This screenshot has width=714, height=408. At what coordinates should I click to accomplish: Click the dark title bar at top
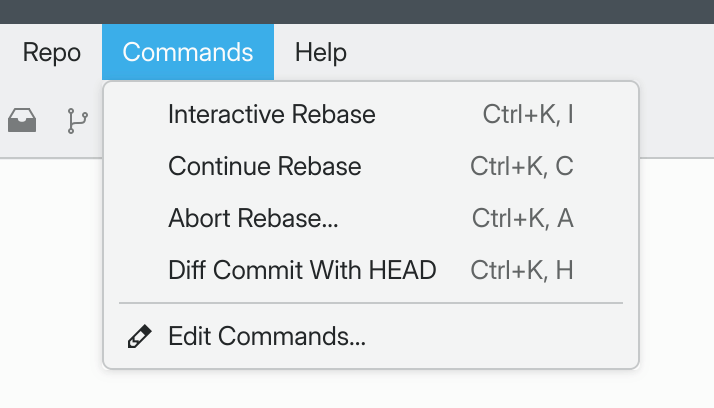coord(357,12)
